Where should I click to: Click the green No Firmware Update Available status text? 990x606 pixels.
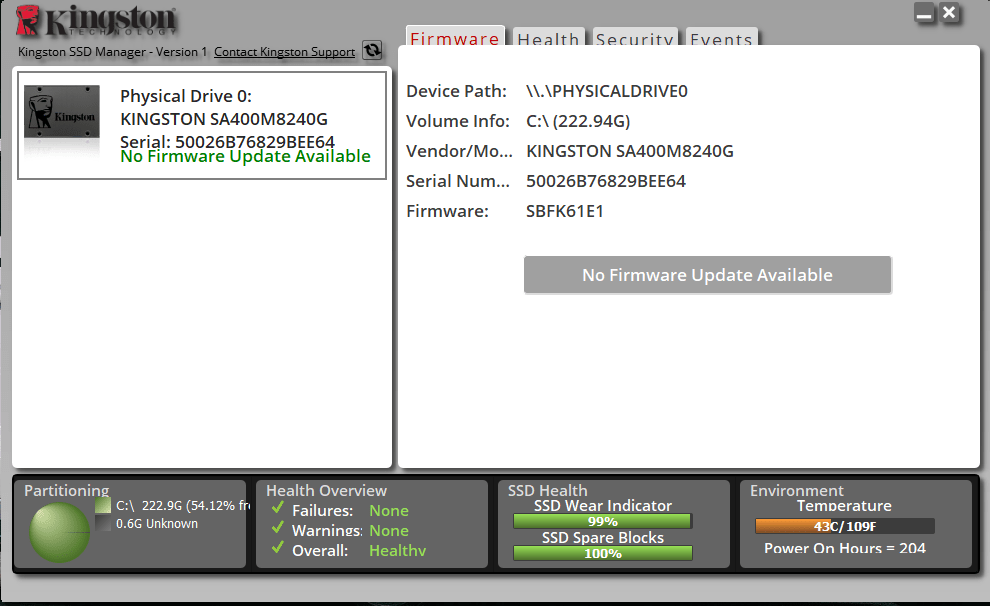pos(246,156)
